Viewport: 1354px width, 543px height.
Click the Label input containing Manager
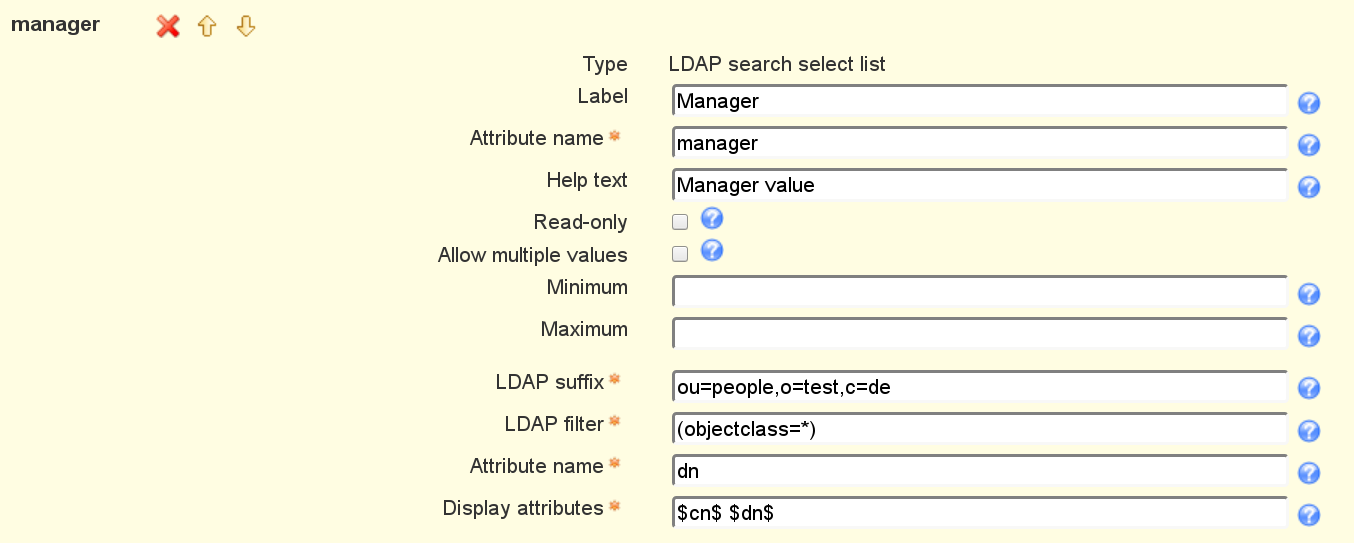click(979, 101)
